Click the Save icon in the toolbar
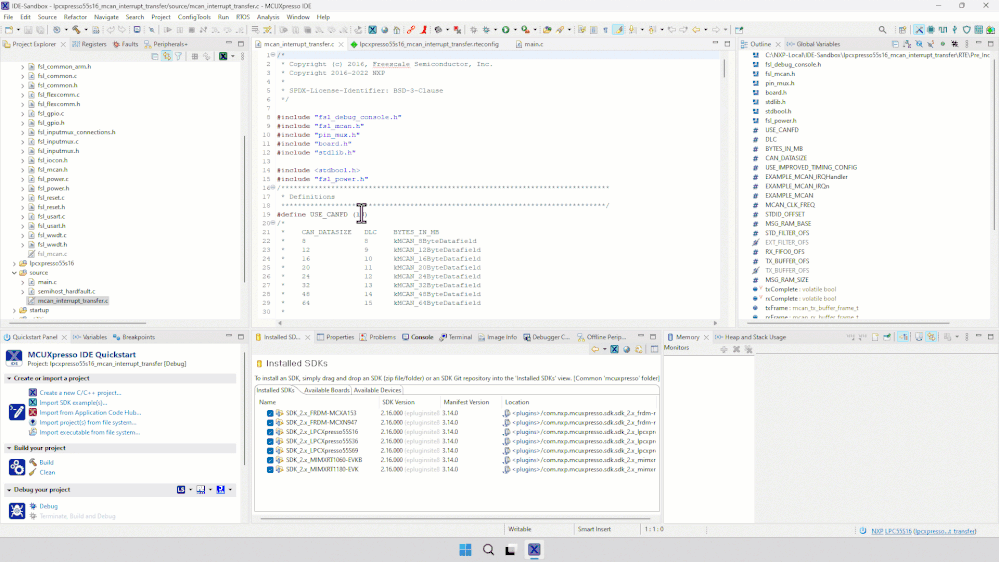Screen dimensions: 999x562 (x=28, y=30)
